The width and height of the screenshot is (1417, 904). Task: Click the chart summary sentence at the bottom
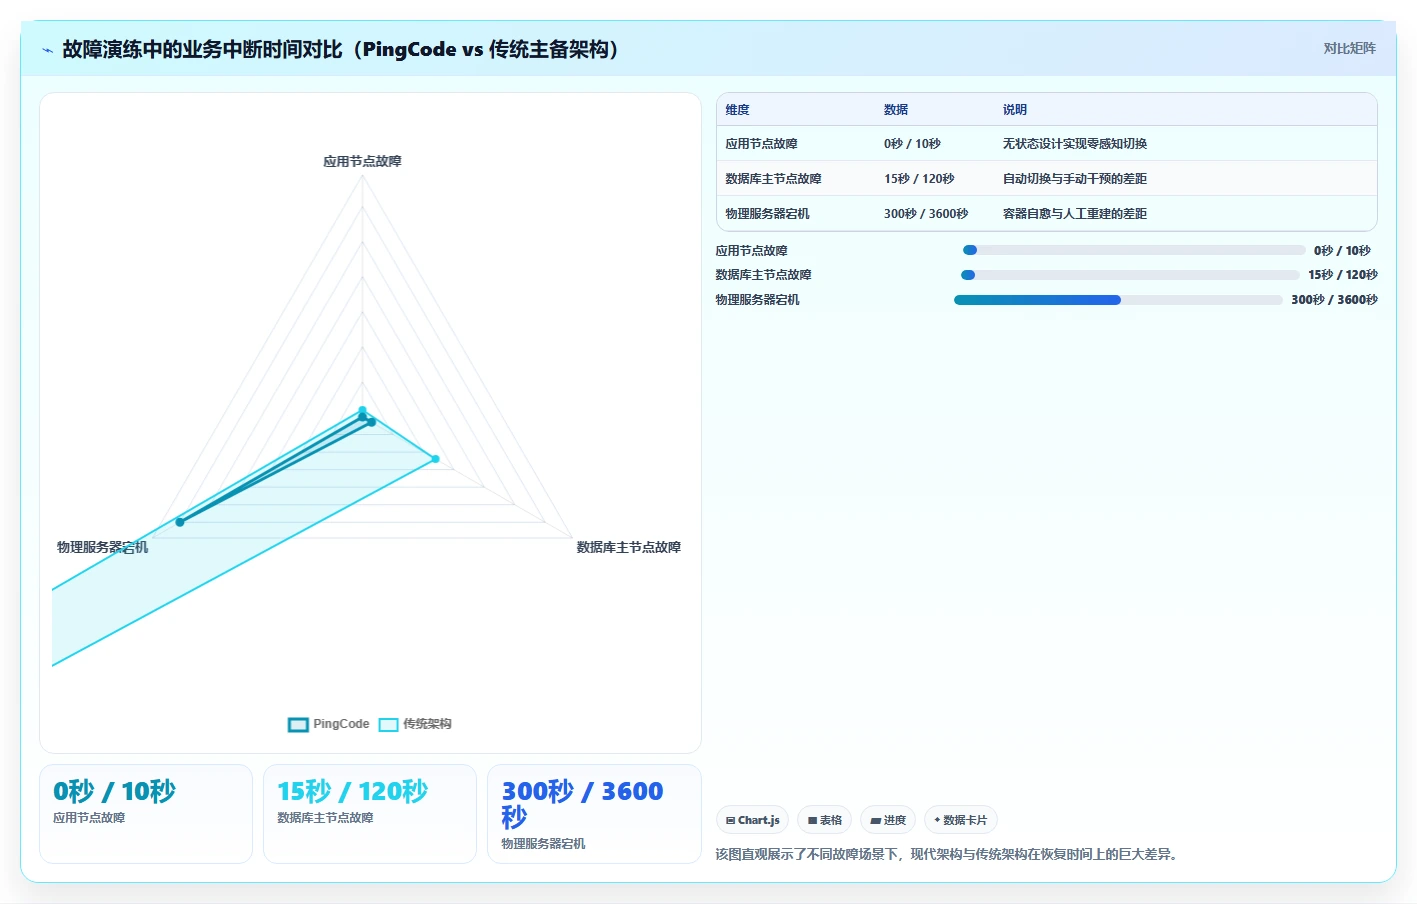pyautogui.click(x=948, y=854)
